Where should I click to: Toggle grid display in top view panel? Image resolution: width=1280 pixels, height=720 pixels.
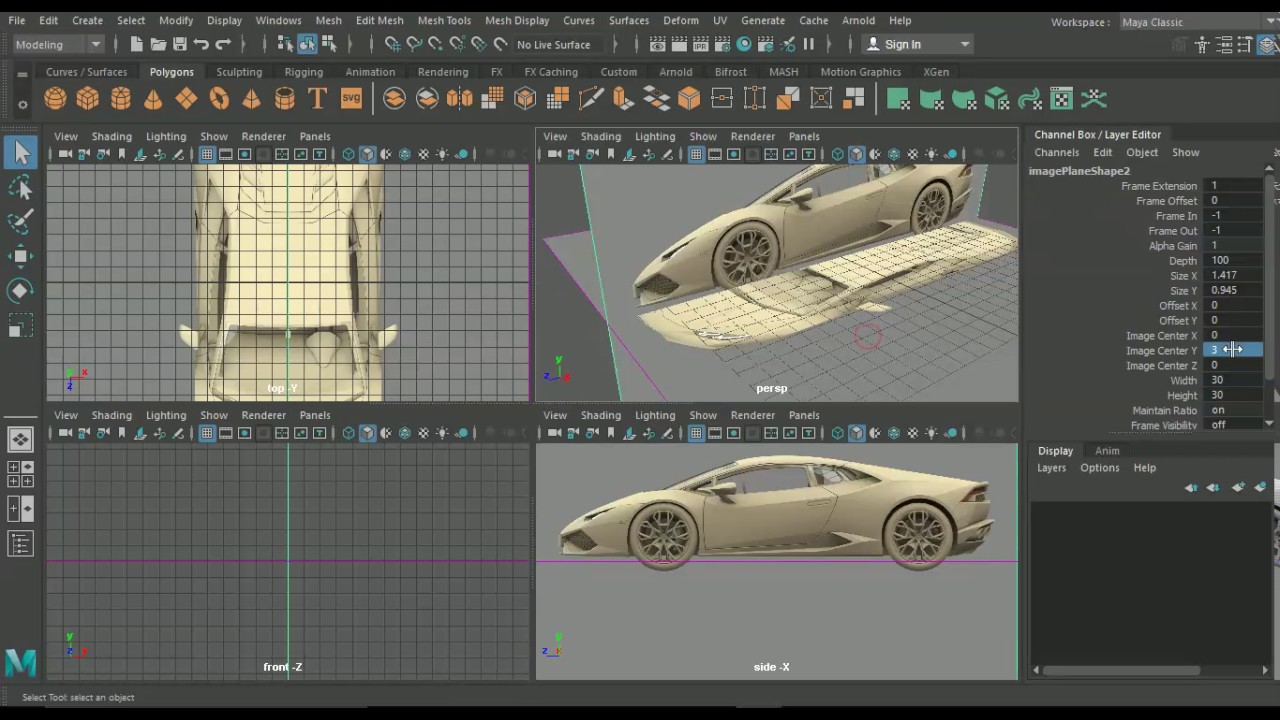click(206, 154)
